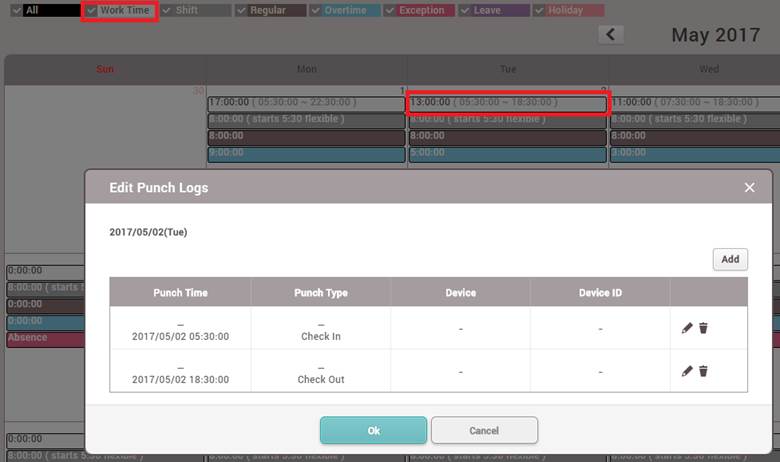Toggle the Work Time filter checkbox

pyautogui.click(x=92, y=11)
